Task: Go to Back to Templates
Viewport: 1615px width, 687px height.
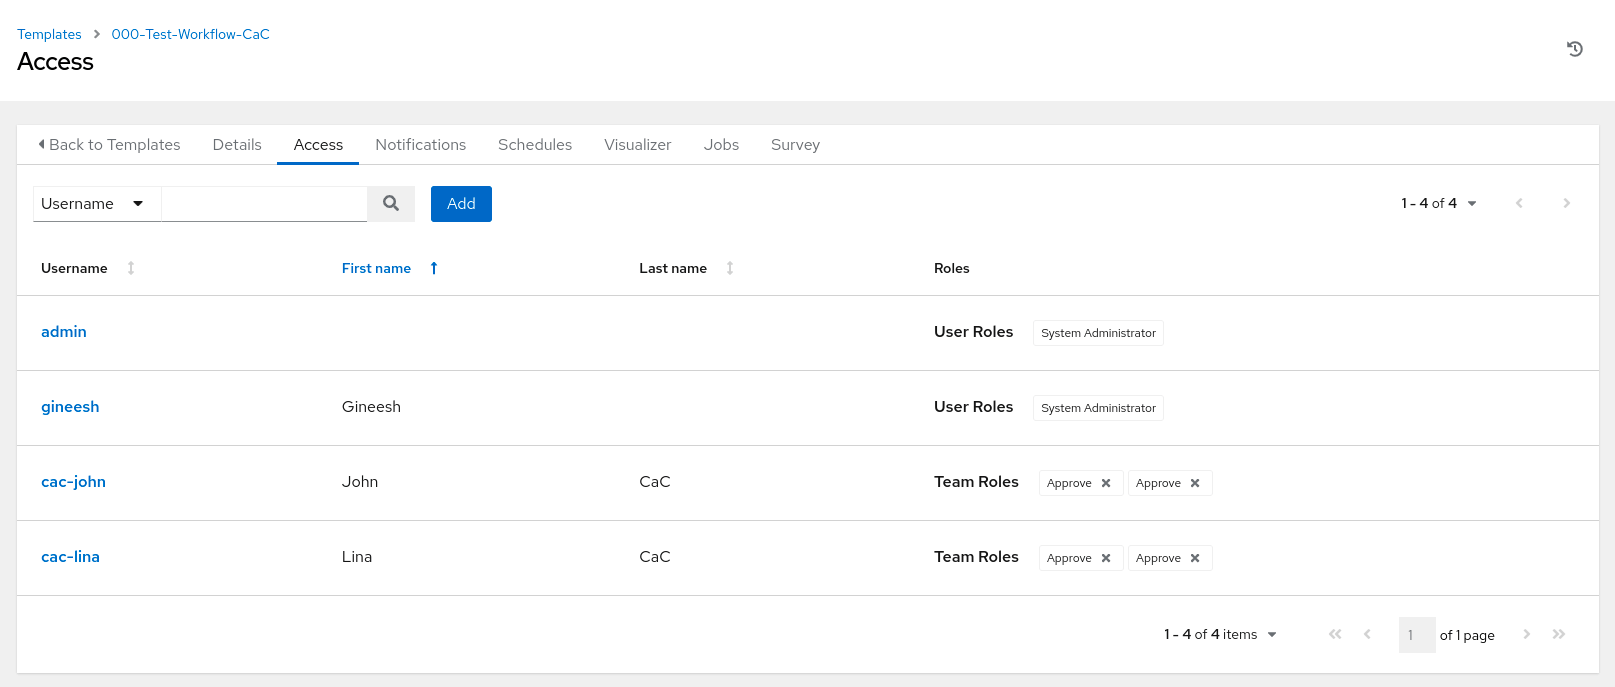Action: coord(109,145)
